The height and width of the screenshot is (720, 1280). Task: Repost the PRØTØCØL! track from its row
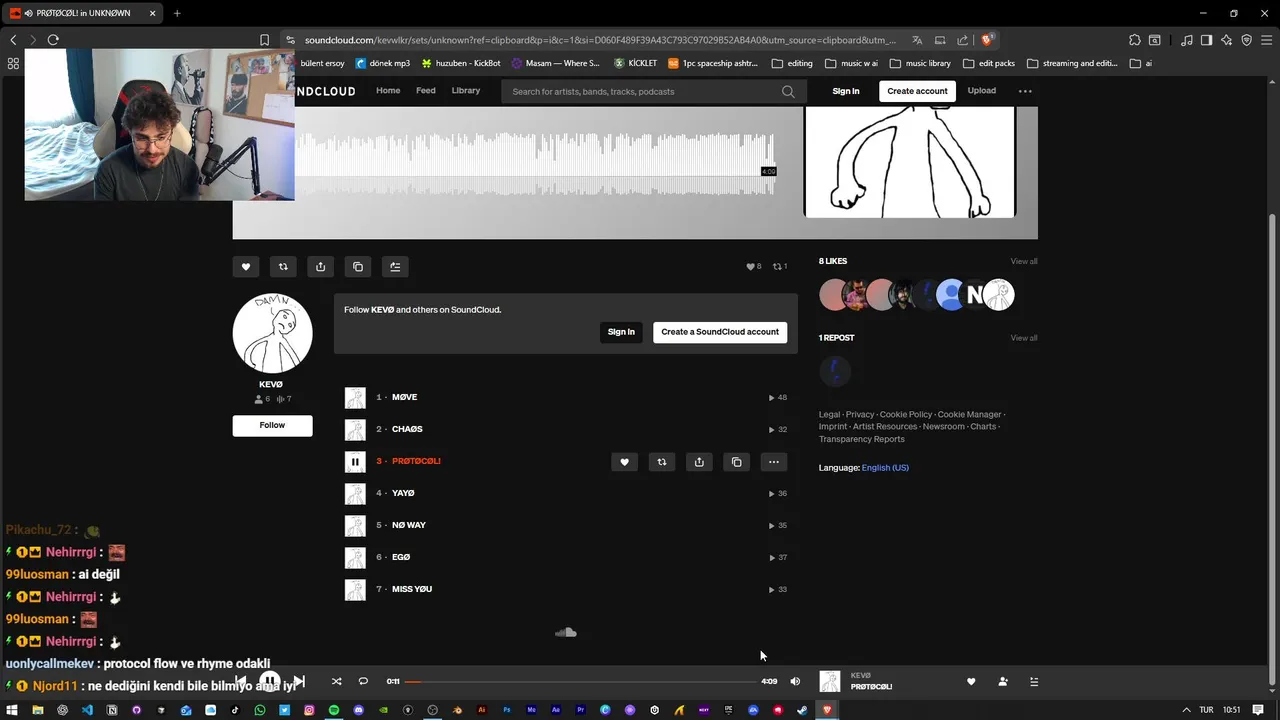[x=662, y=462]
